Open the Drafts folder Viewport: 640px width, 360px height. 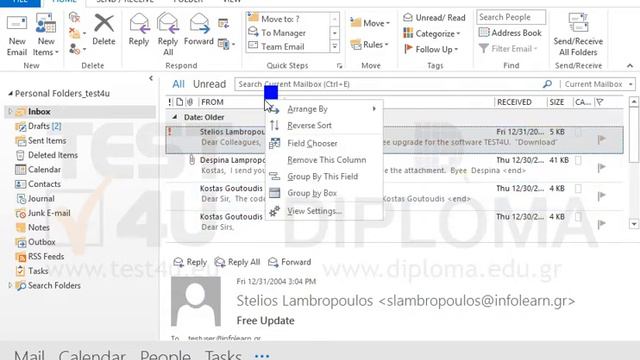pos(38,126)
